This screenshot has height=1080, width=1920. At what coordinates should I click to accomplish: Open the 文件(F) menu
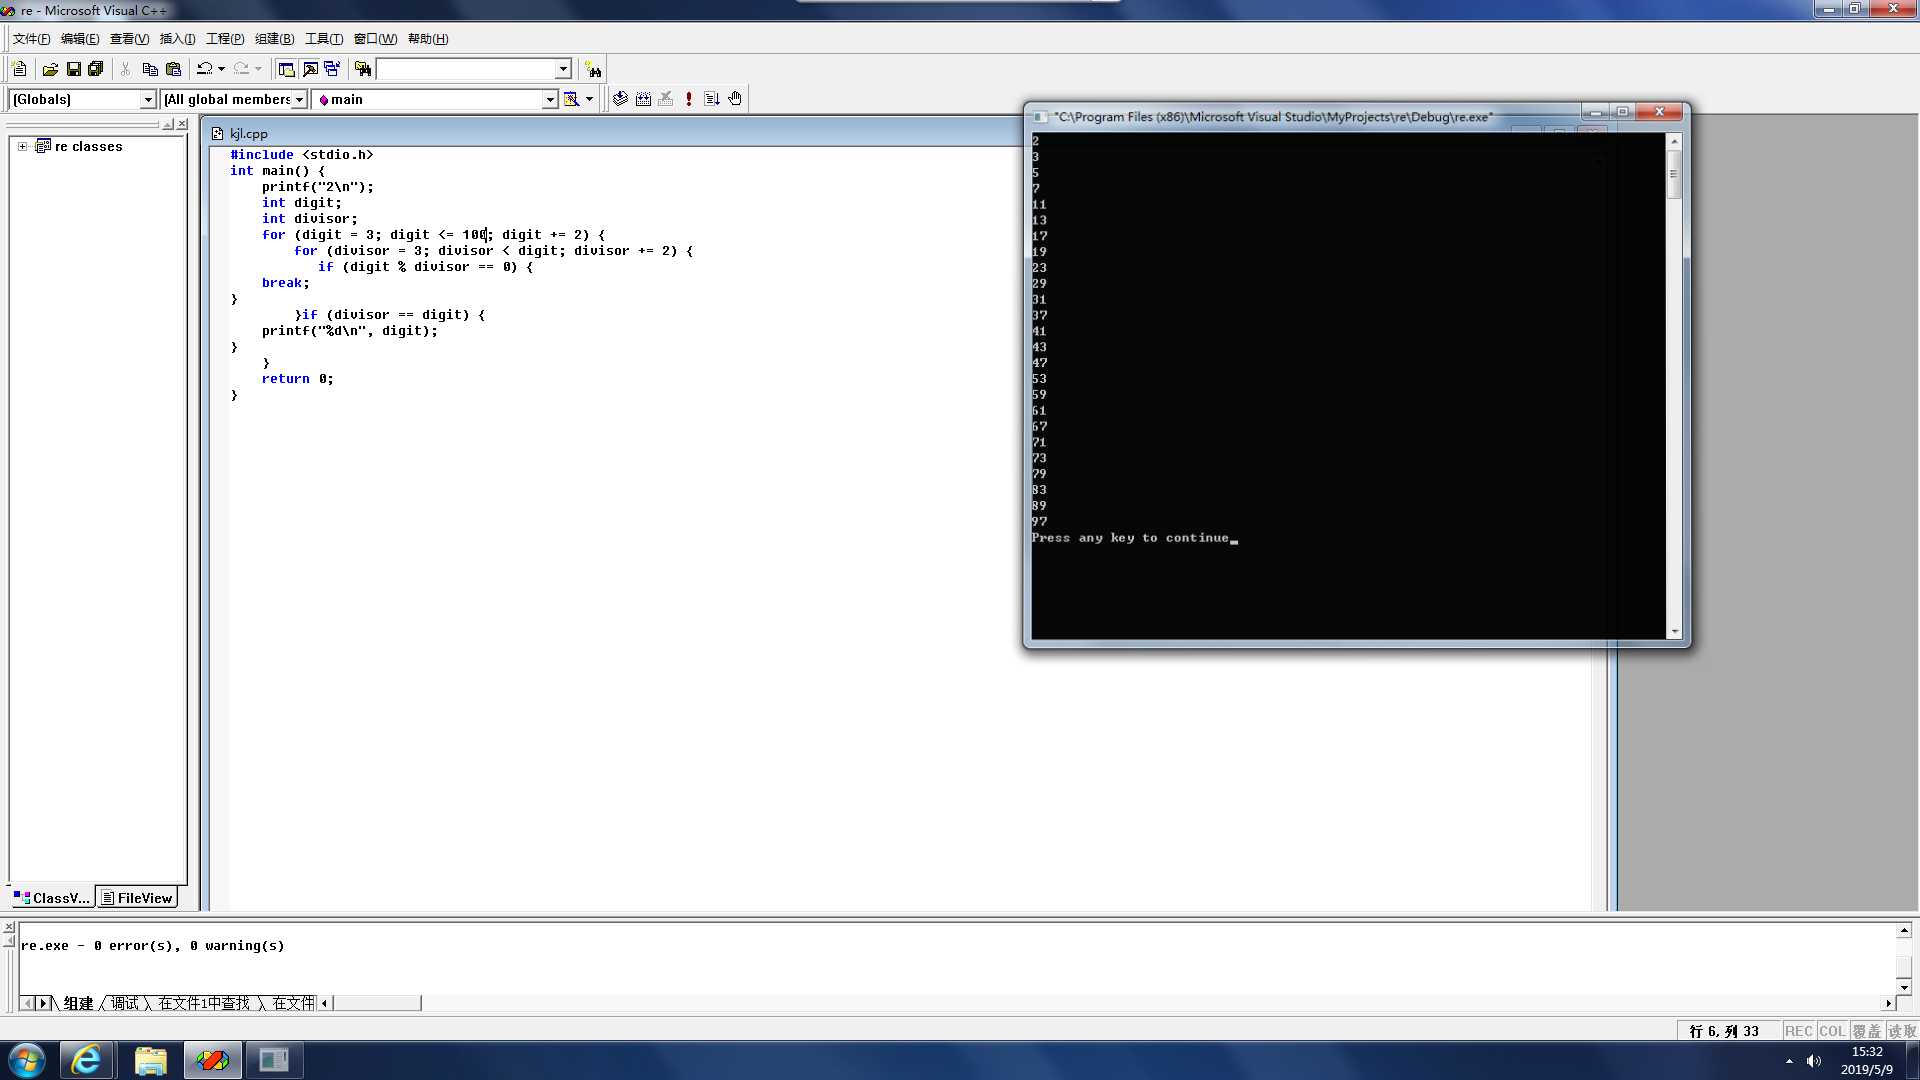31,39
